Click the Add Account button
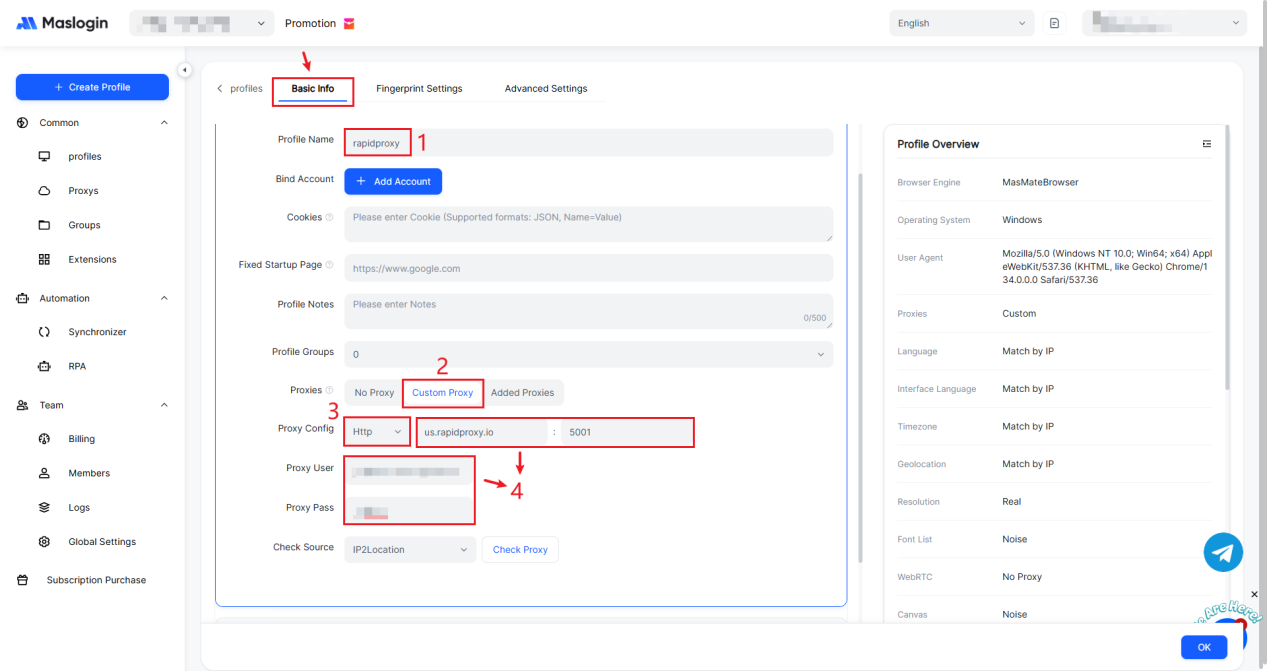 (x=393, y=181)
